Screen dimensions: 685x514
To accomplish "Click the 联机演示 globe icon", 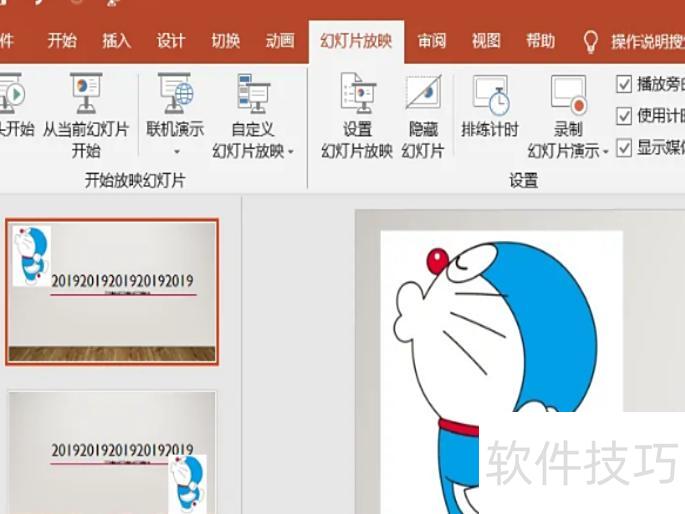I will coord(176,93).
